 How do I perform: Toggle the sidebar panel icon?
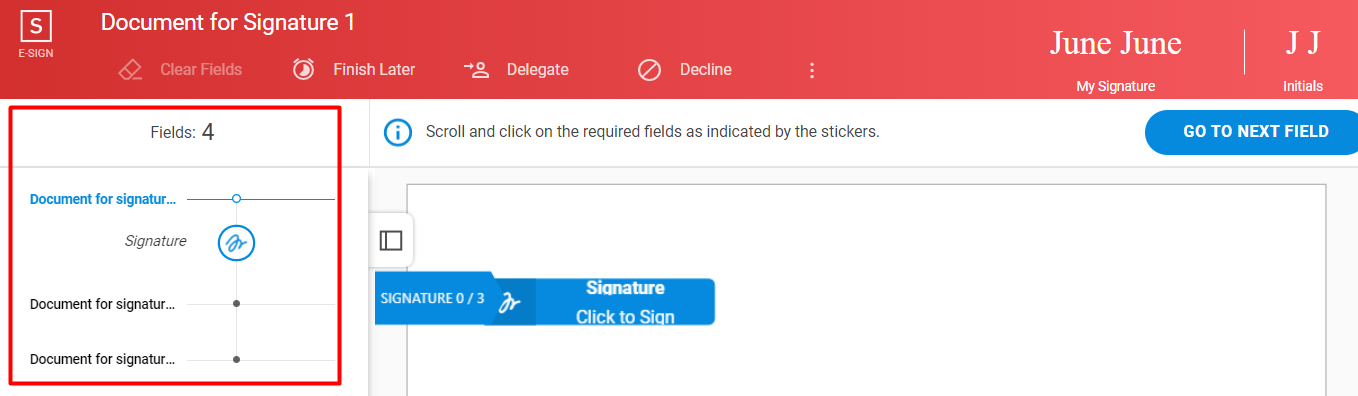(391, 241)
